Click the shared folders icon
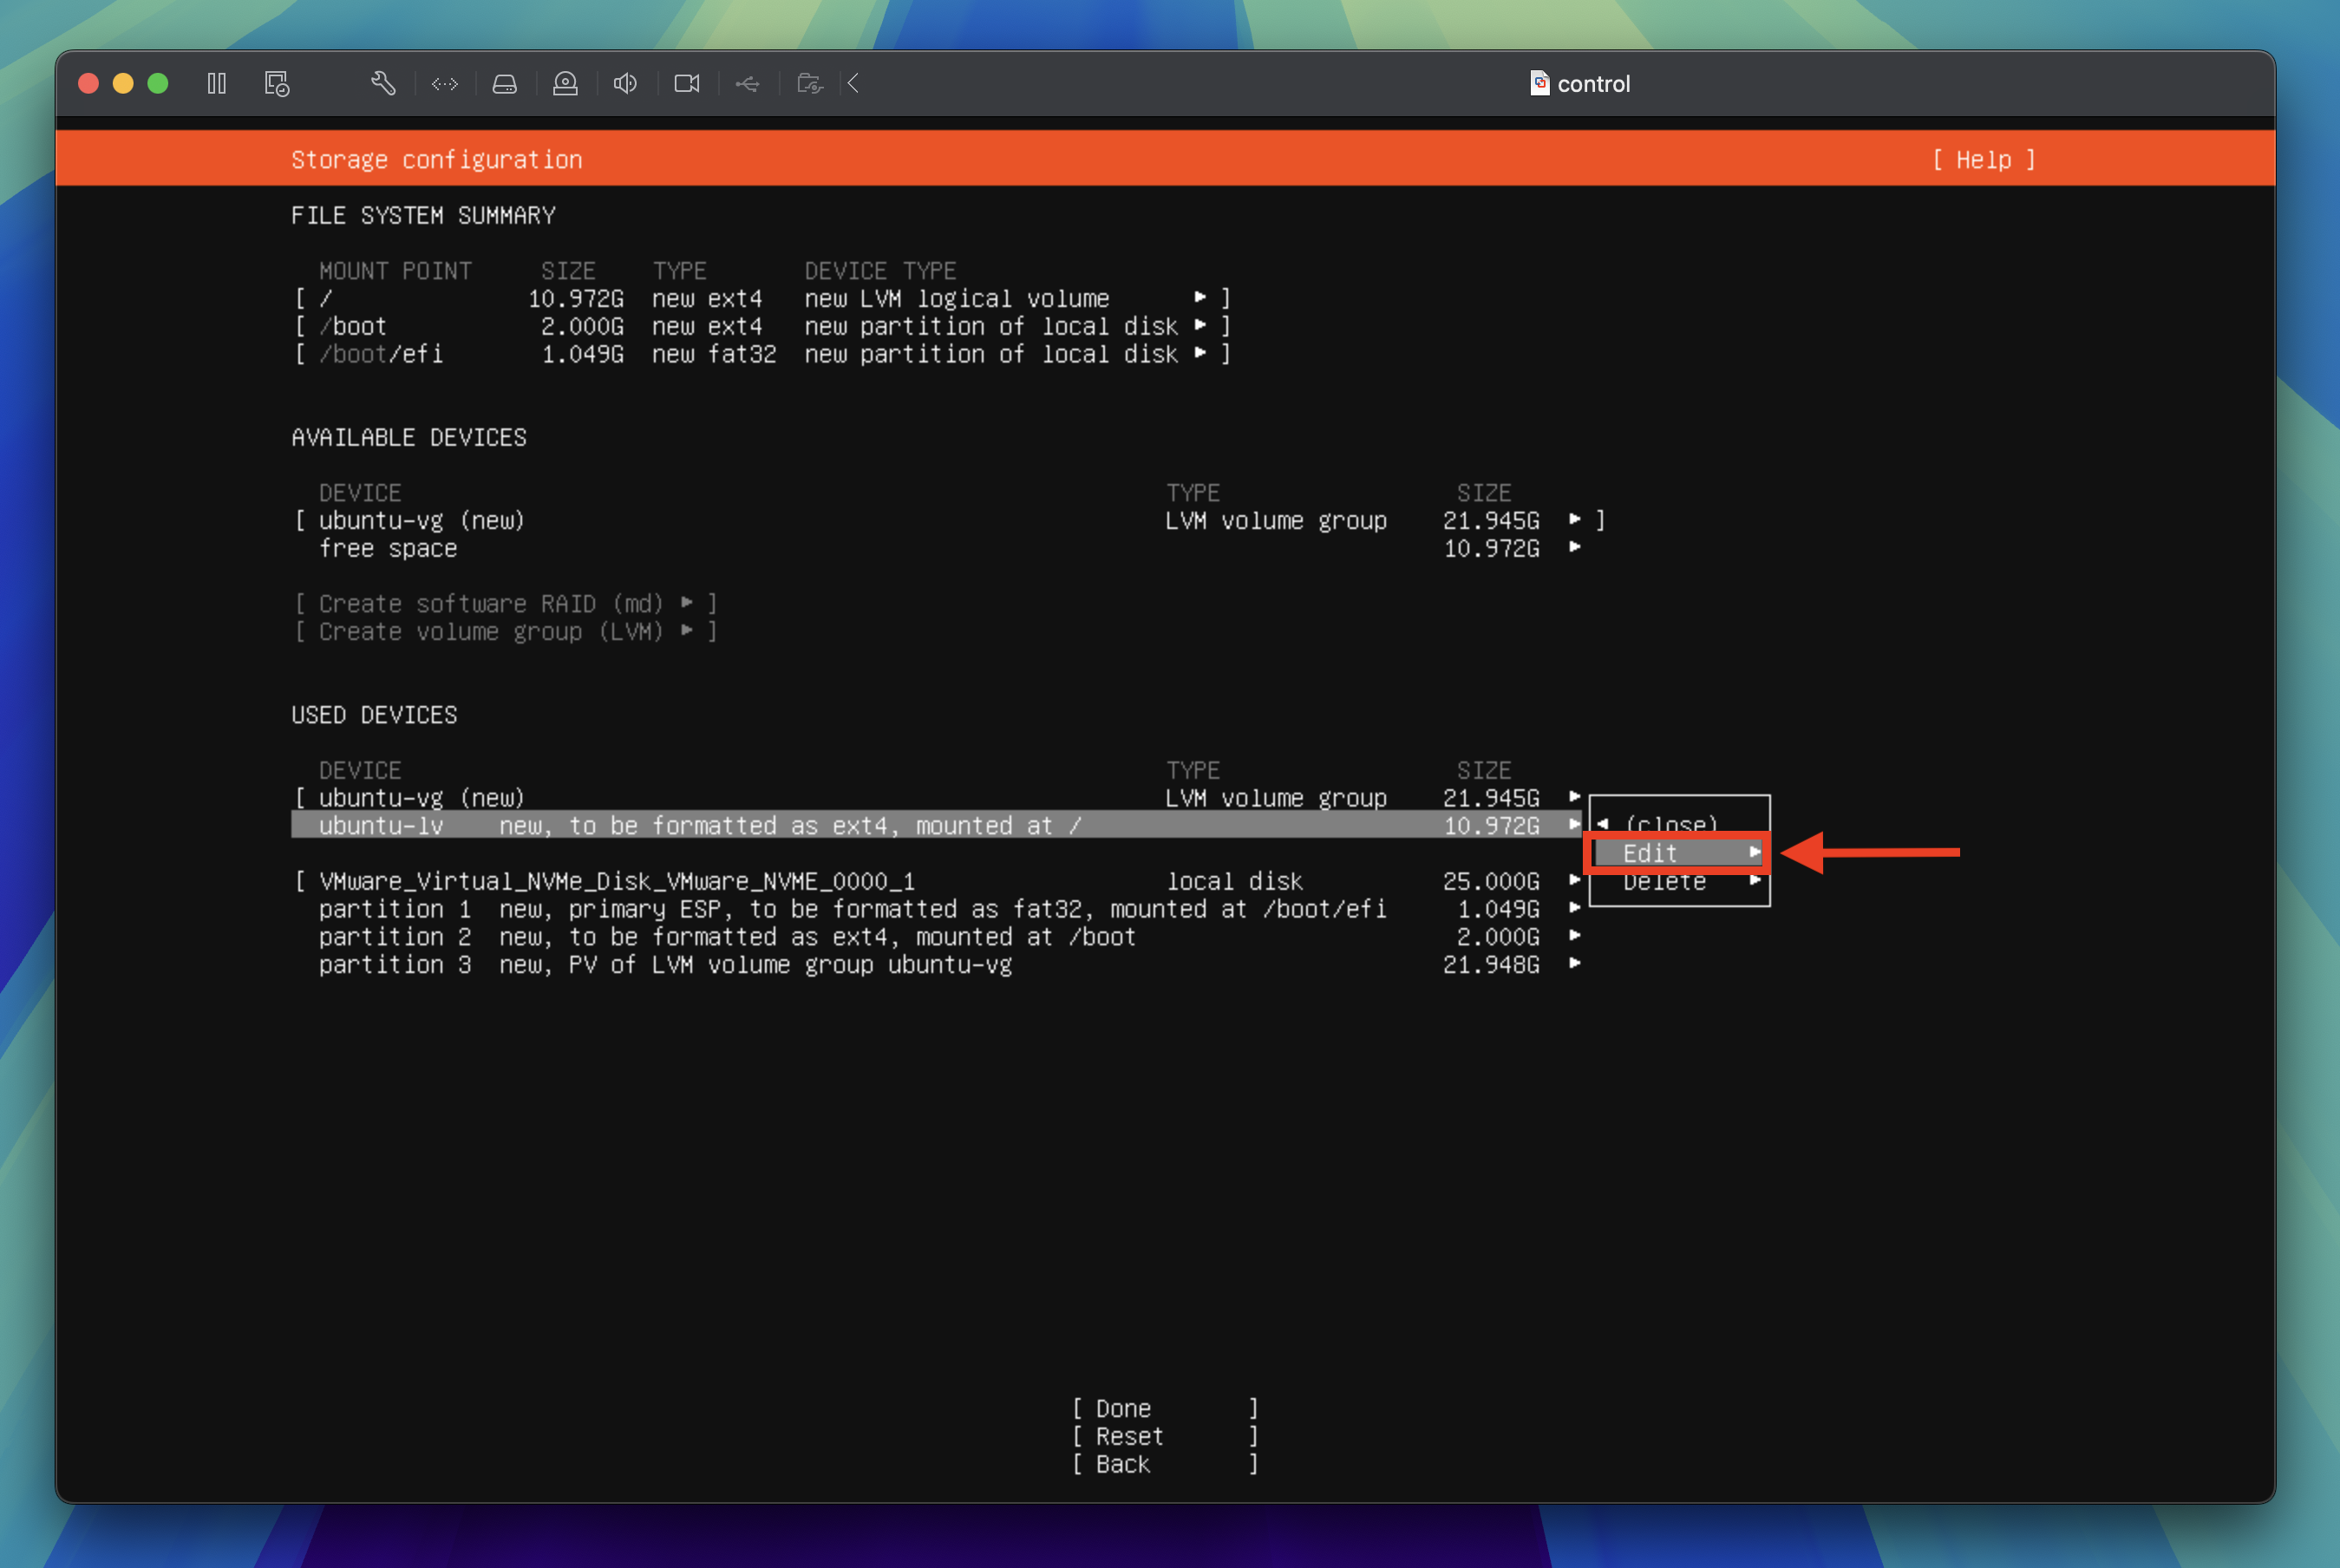This screenshot has width=2340, height=1568. click(x=810, y=84)
